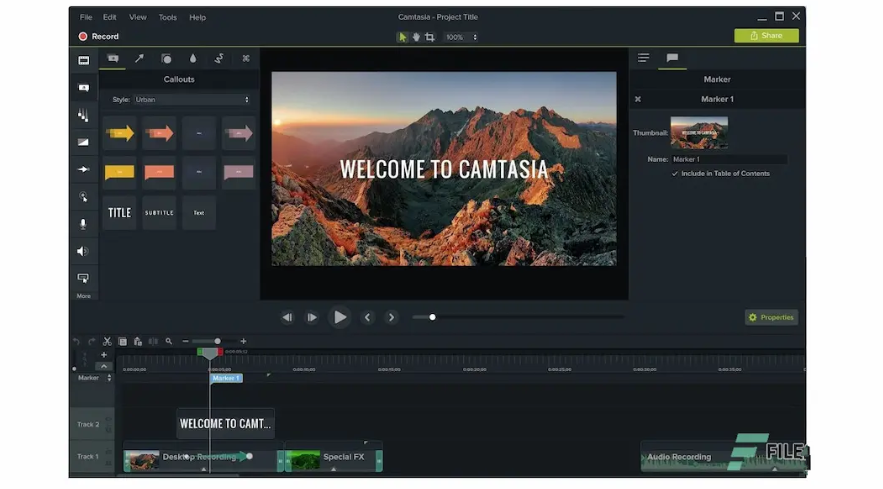The width and height of the screenshot is (883, 489).
Task: Open the Voice Narration microphone icon
Action: [x=83, y=224]
